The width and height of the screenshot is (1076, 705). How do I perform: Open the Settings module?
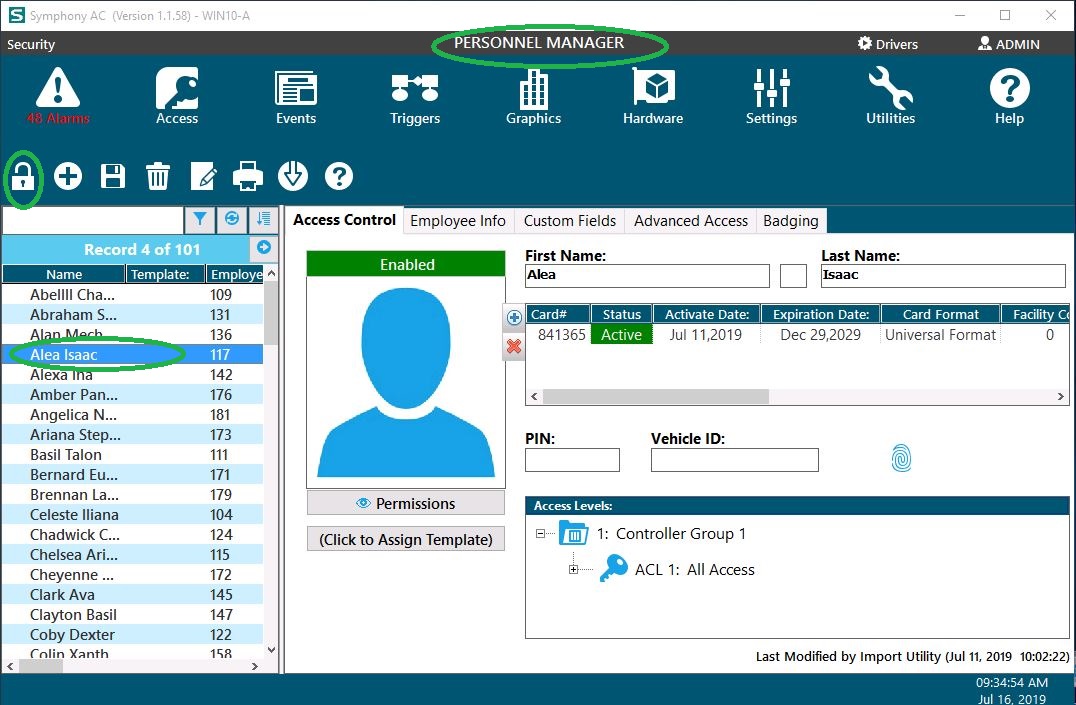771,96
